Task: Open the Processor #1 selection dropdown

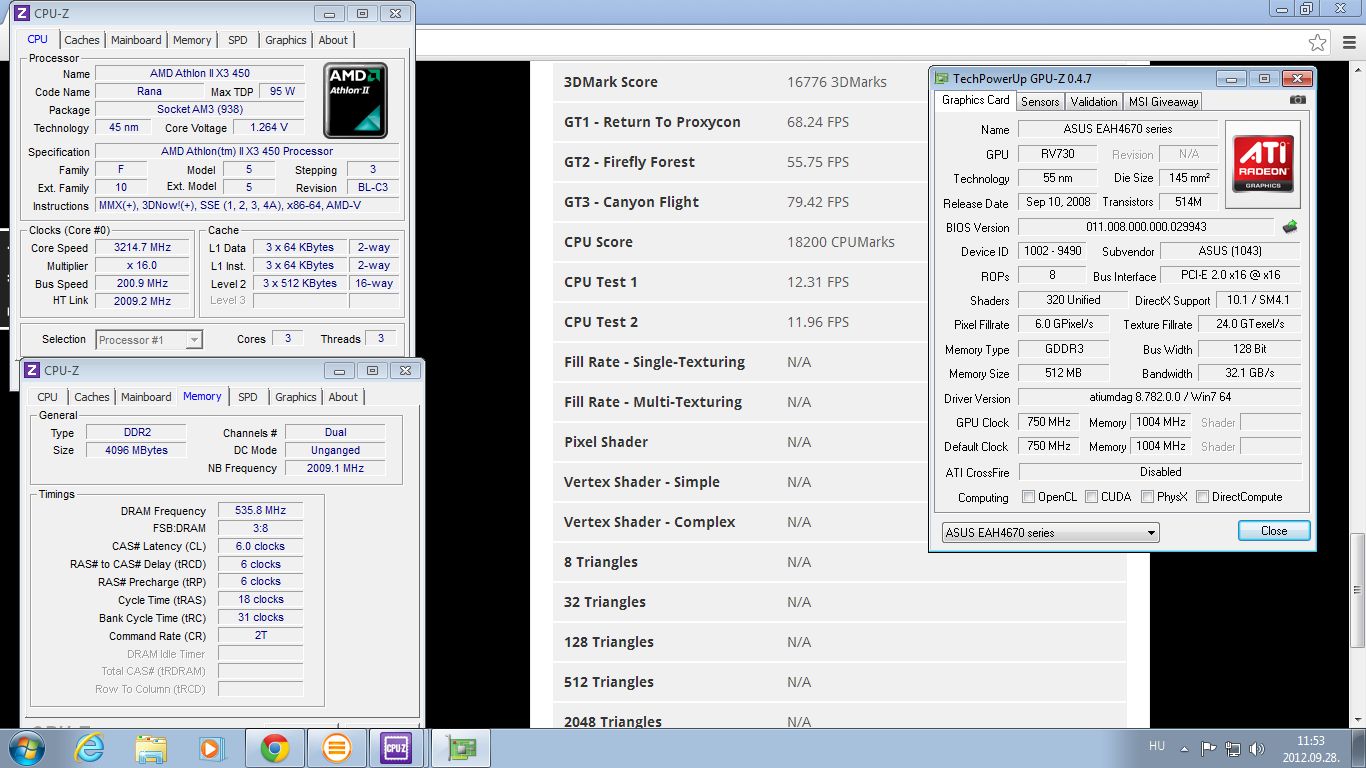Action: [149, 340]
